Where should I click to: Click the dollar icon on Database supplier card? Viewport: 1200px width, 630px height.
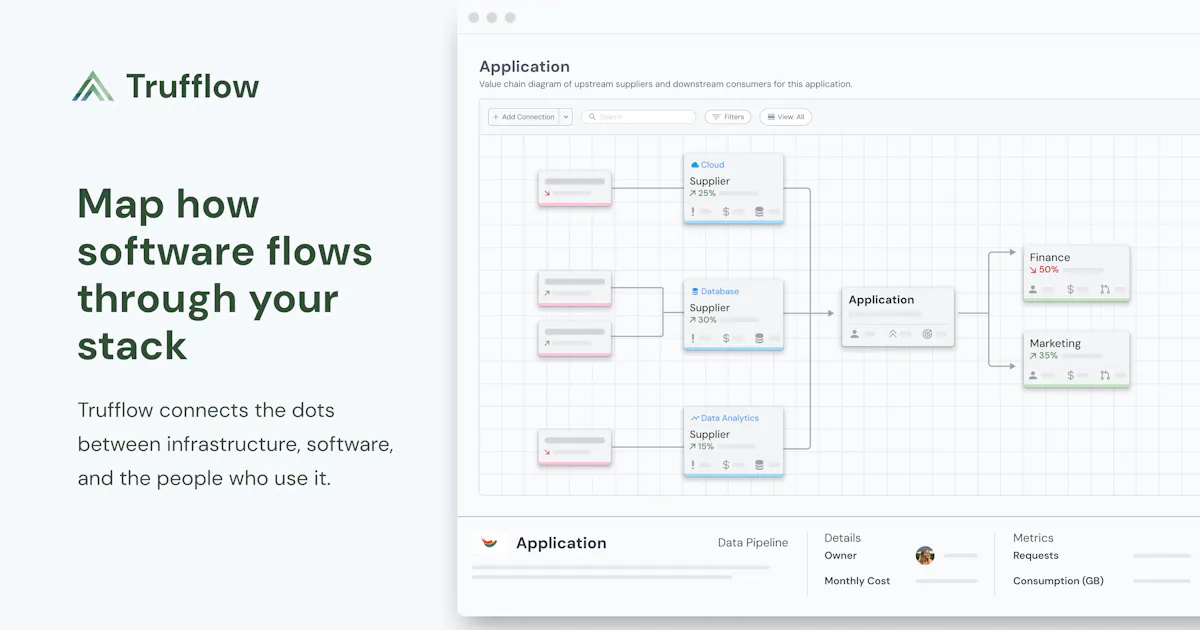(726, 338)
